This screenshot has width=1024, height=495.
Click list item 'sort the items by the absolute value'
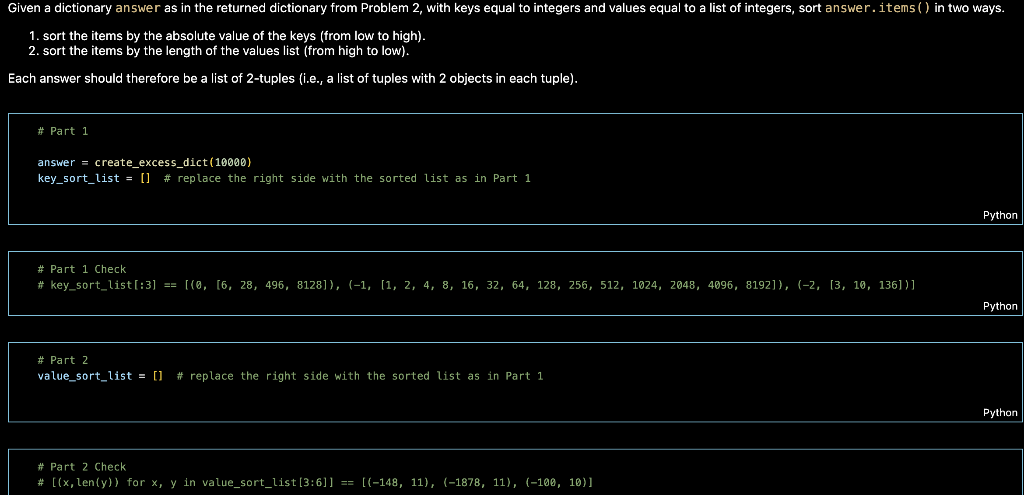click(x=229, y=36)
